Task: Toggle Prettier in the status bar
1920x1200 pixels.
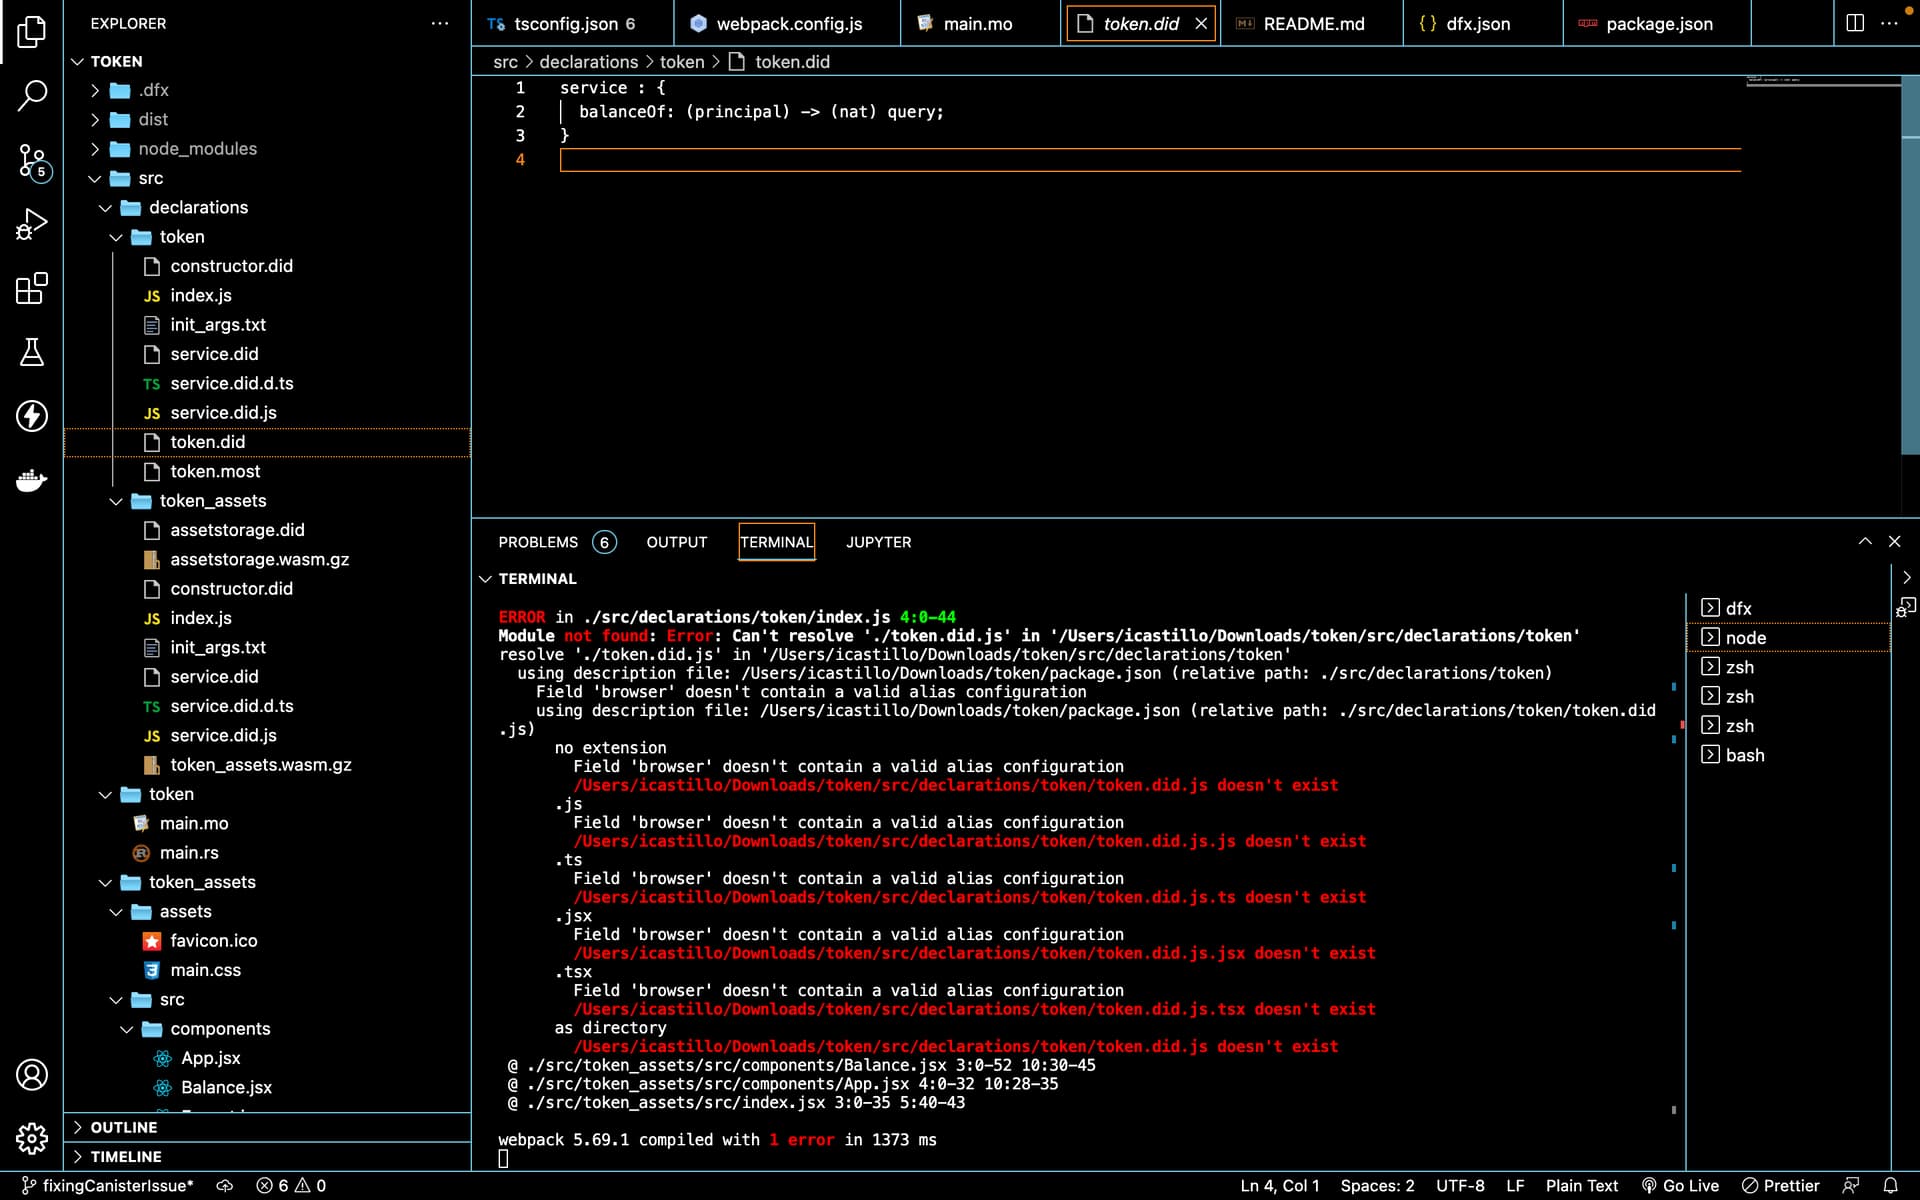Action: click(x=1780, y=1185)
